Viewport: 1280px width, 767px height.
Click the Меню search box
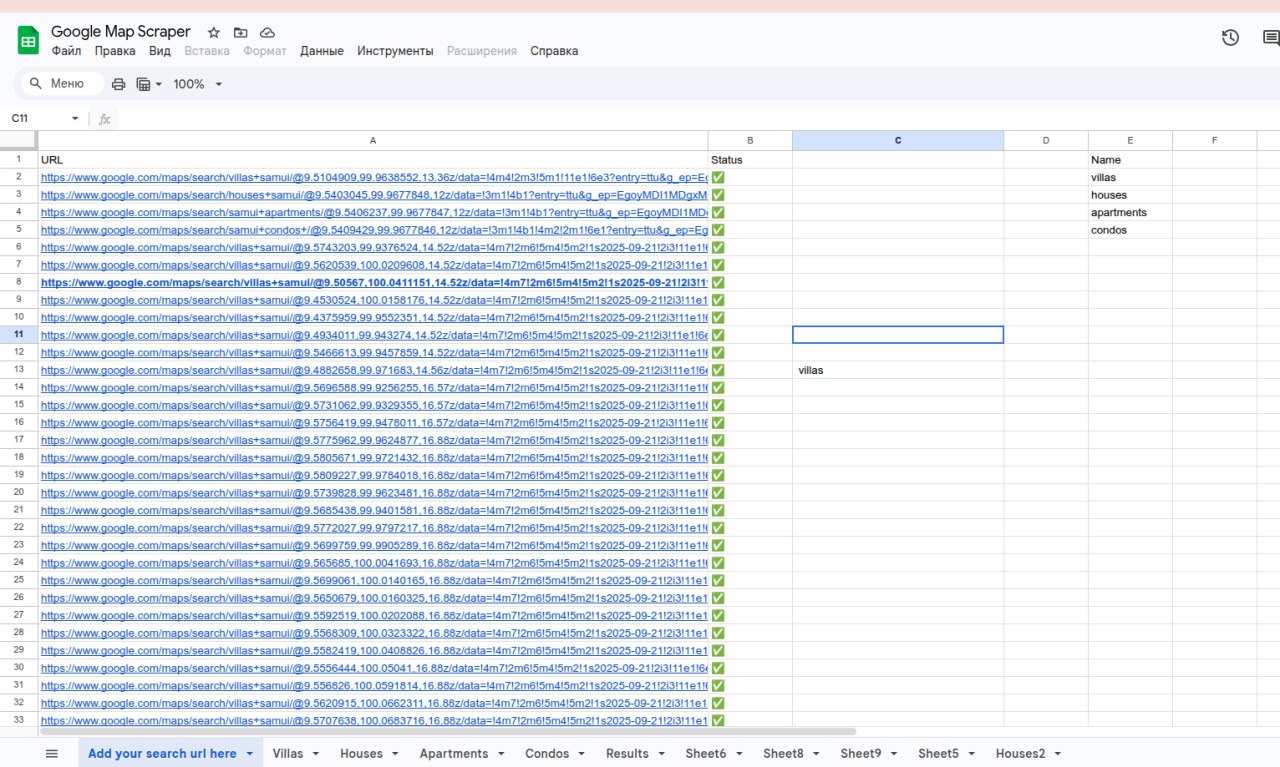(x=61, y=84)
